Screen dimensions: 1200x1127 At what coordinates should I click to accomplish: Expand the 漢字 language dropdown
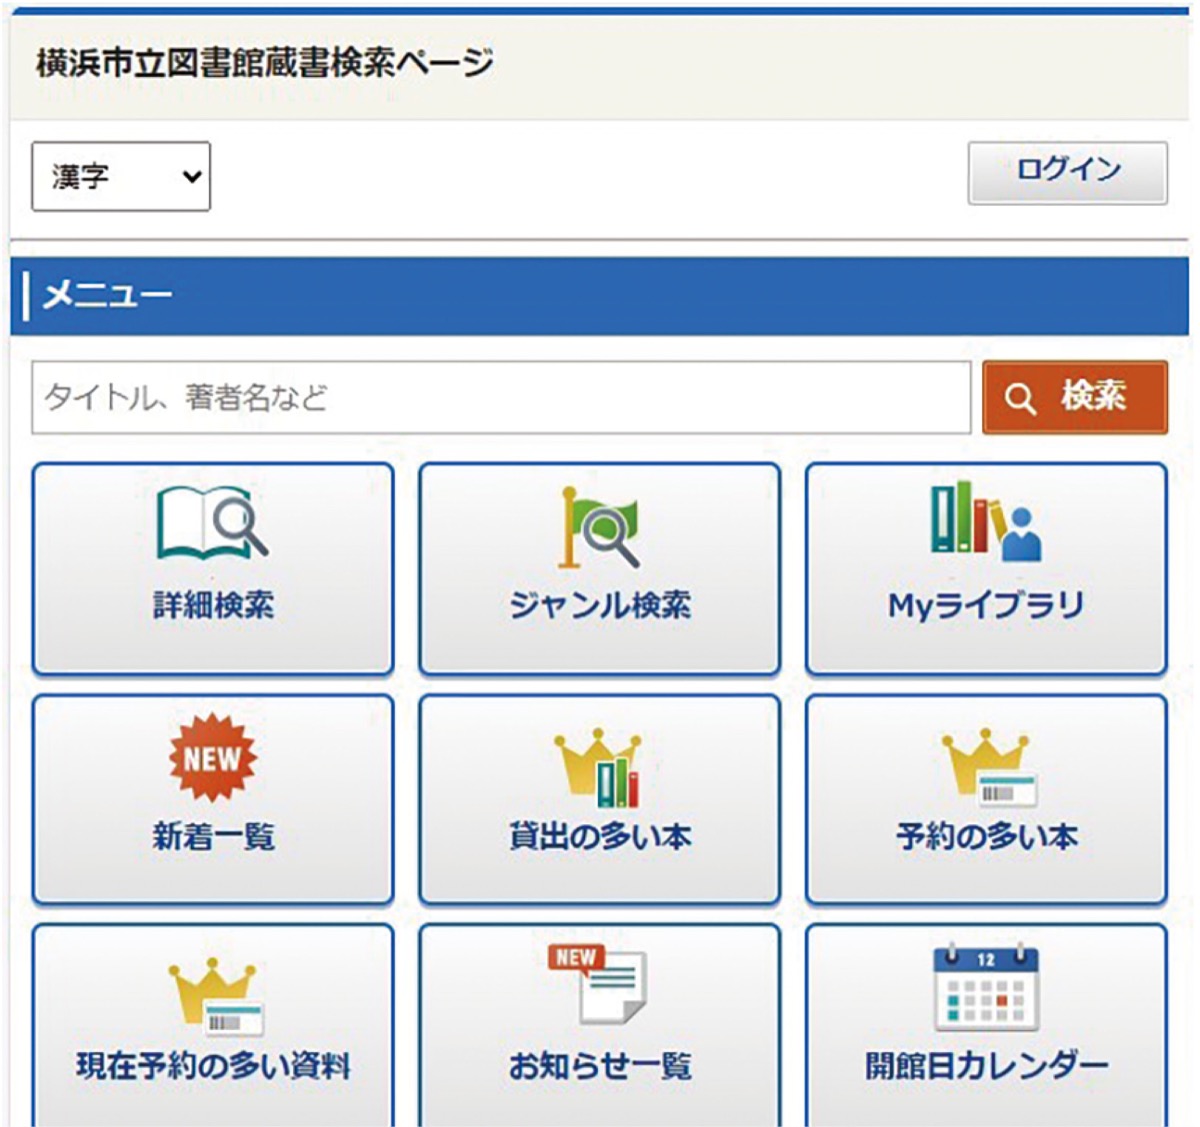click(121, 177)
